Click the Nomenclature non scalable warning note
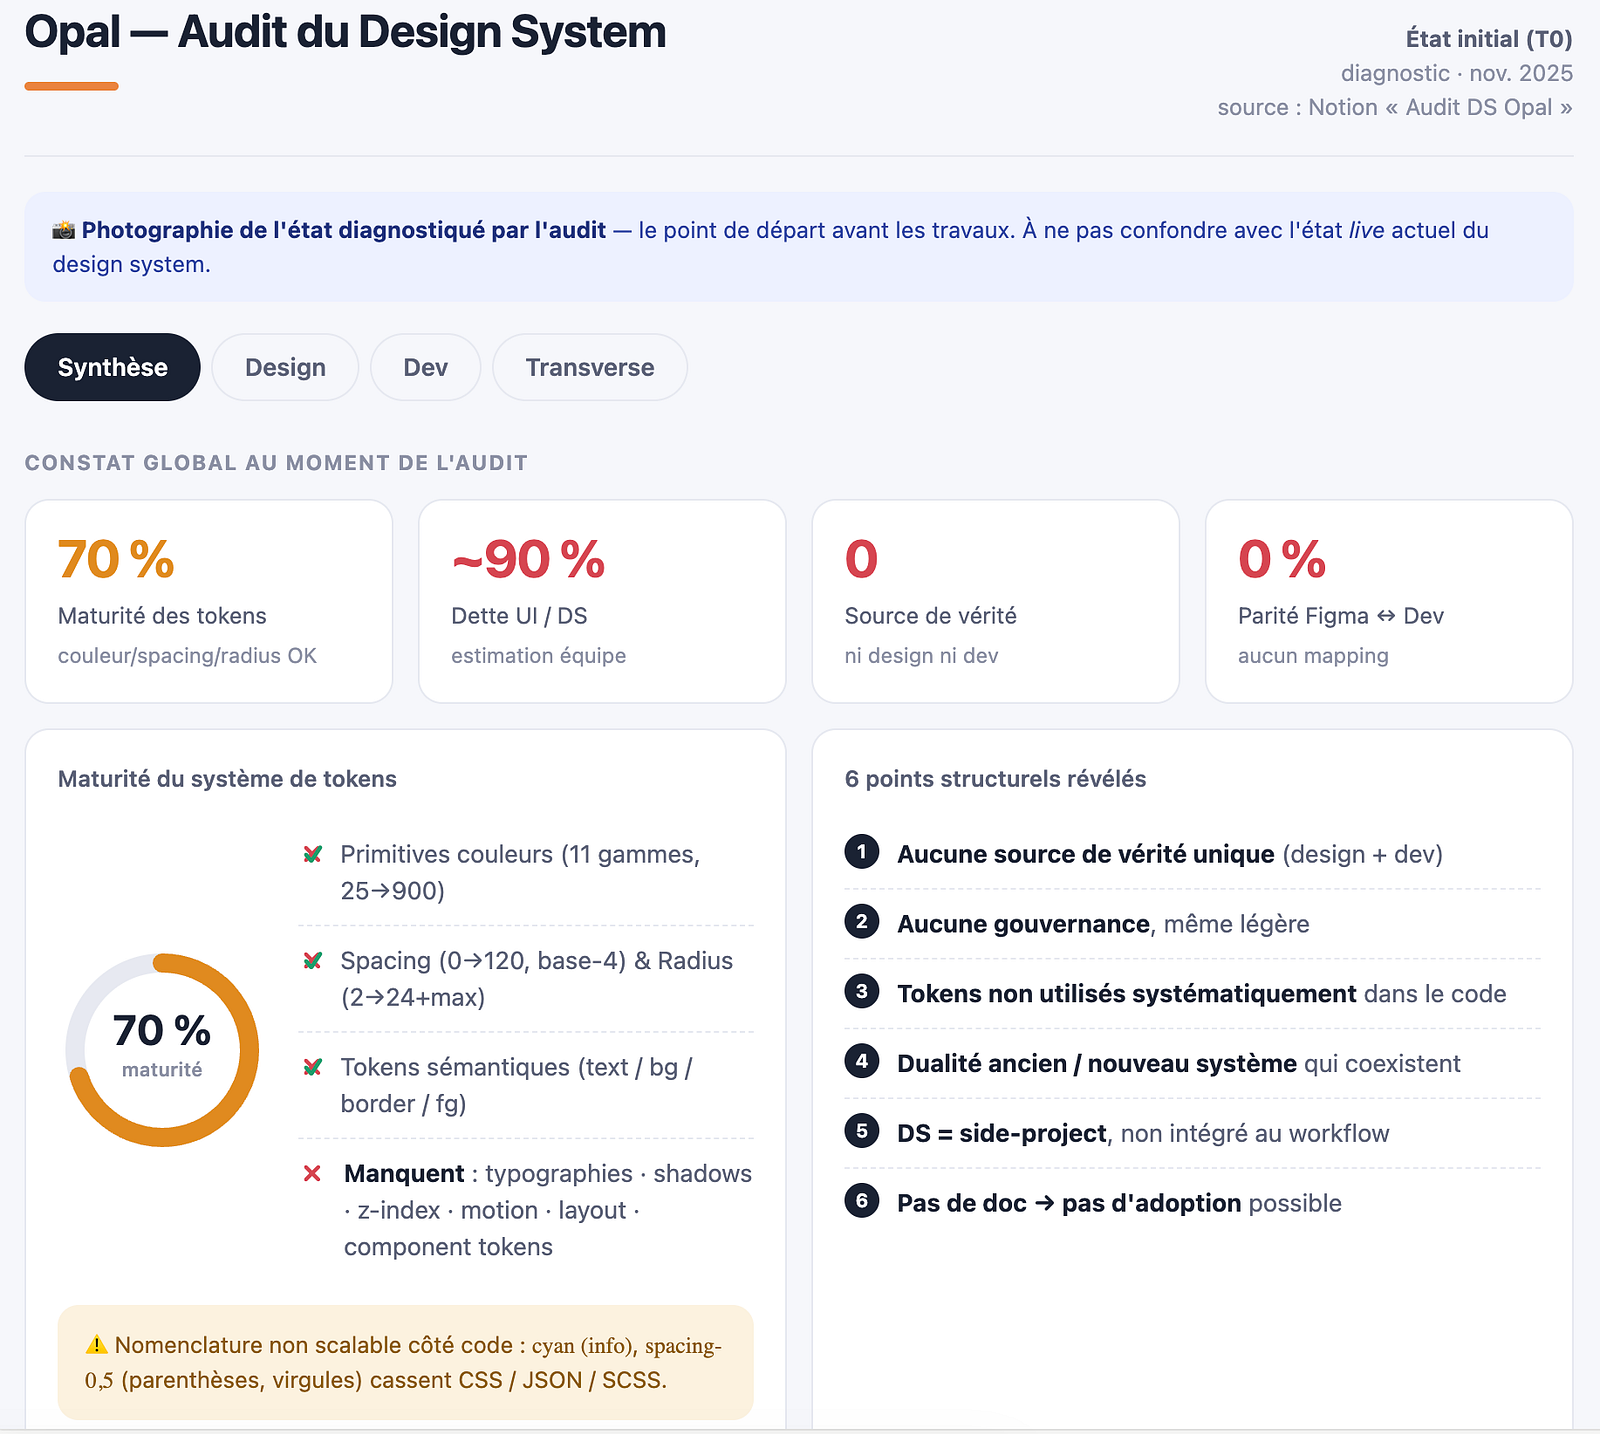Image resolution: width=1600 pixels, height=1434 pixels. [x=405, y=1362]
